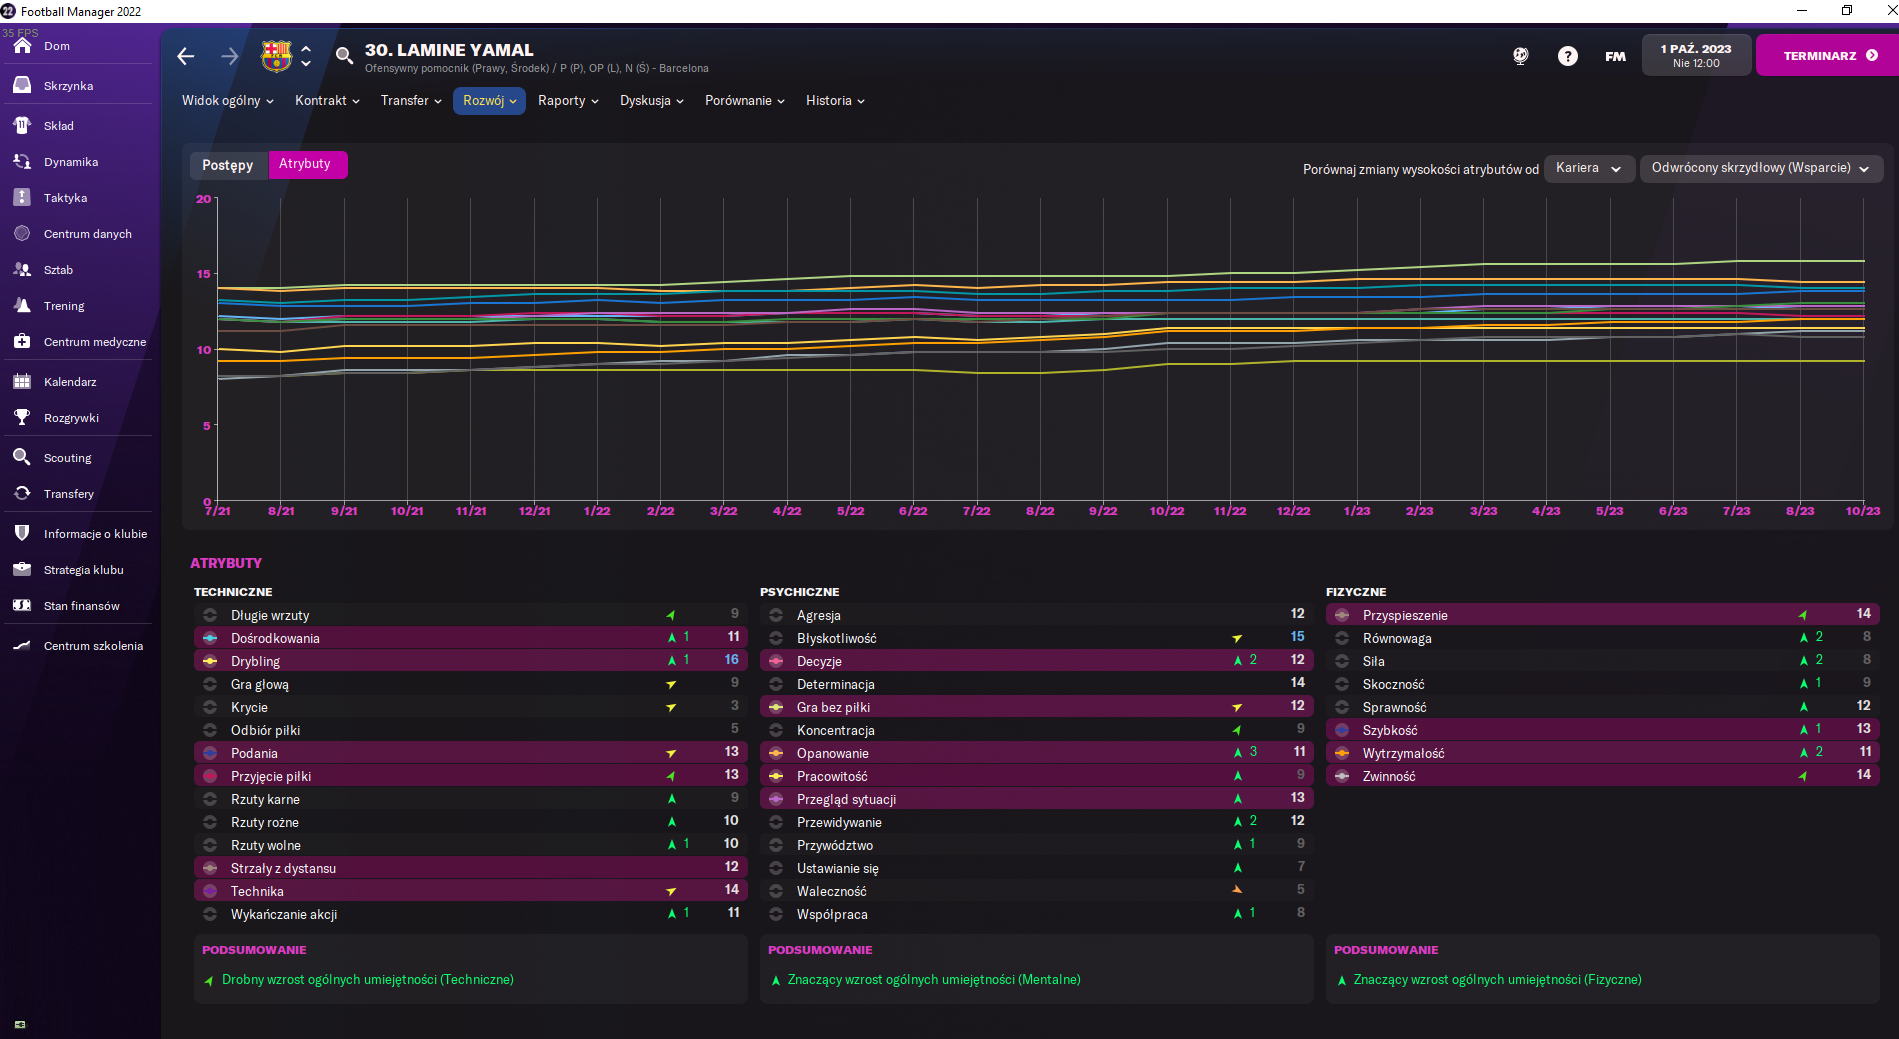Toggle the Dośrodkowania attribute line

point(210,638)
